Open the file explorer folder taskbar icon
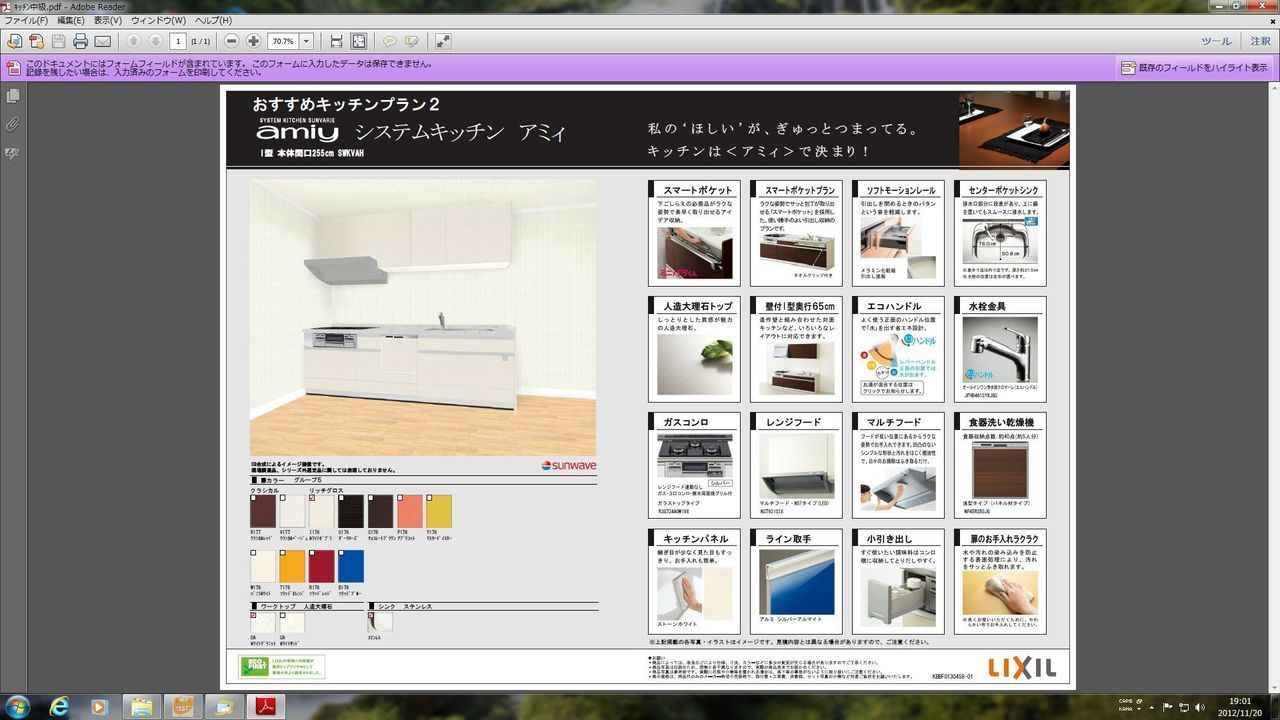The image size is (1280, 720). coord(141,706)
